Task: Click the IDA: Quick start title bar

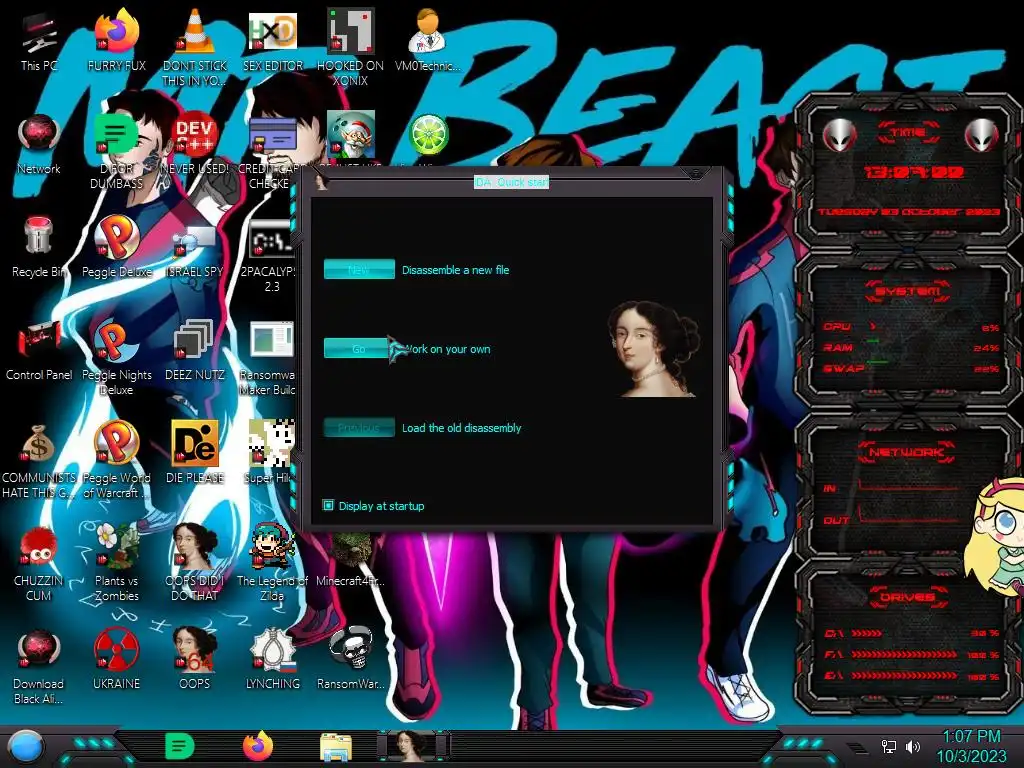Action: coord(511,182)
